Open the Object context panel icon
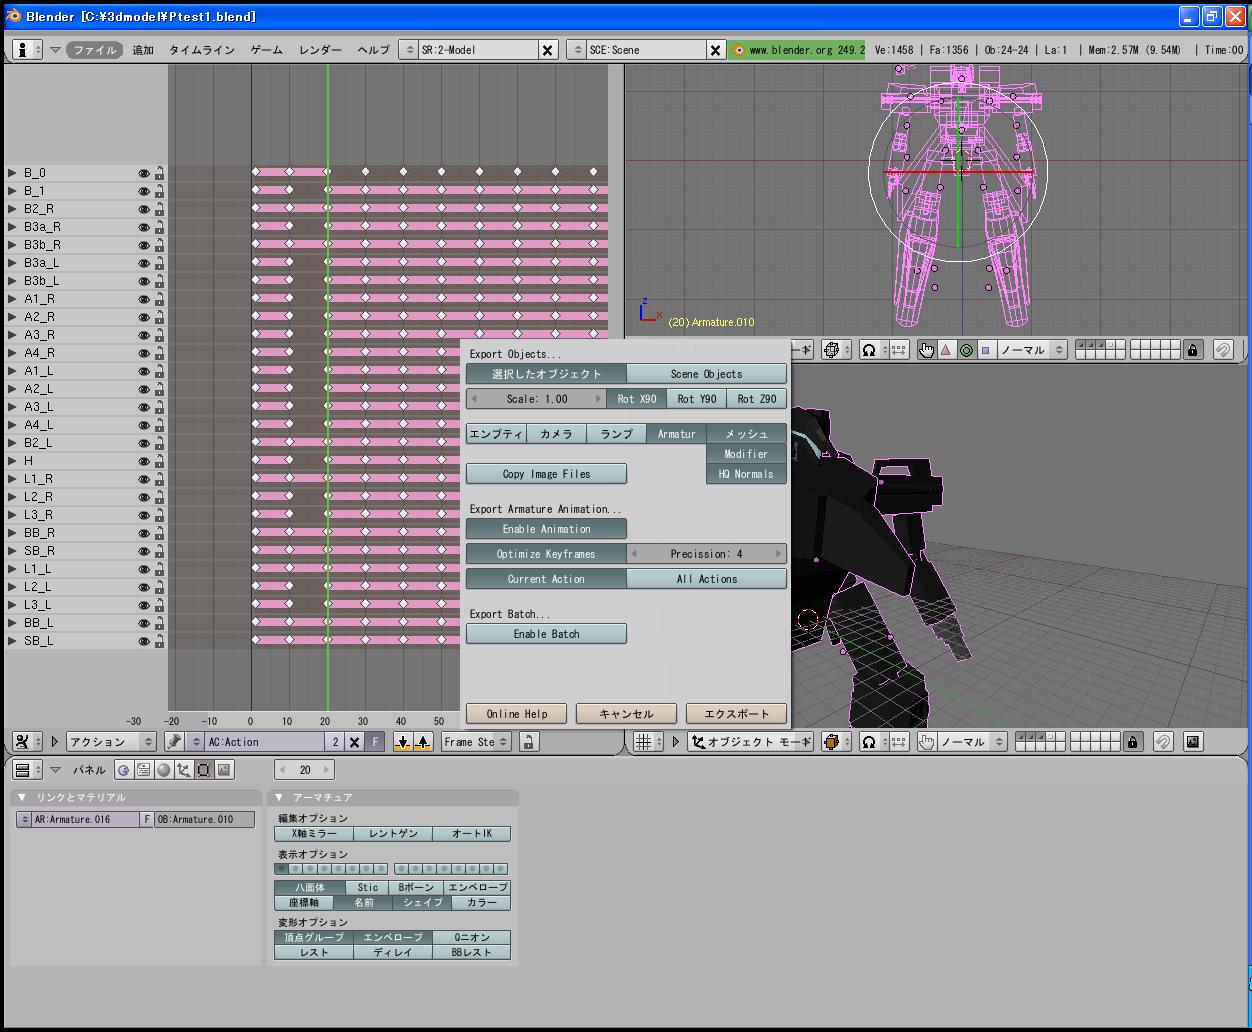The image size is (1252, 1032). [183, 770]
